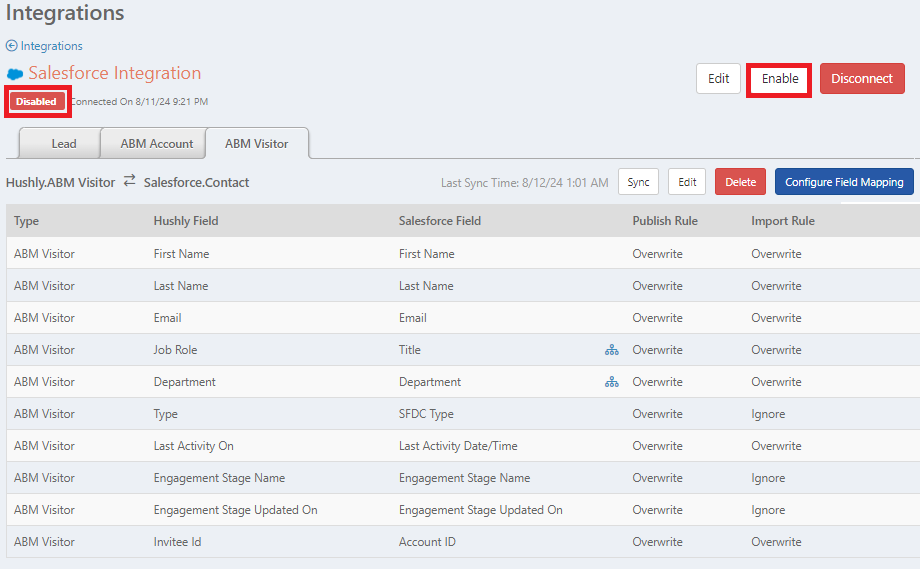
Task: Click the Publish Rule column header
Action: 665,221
